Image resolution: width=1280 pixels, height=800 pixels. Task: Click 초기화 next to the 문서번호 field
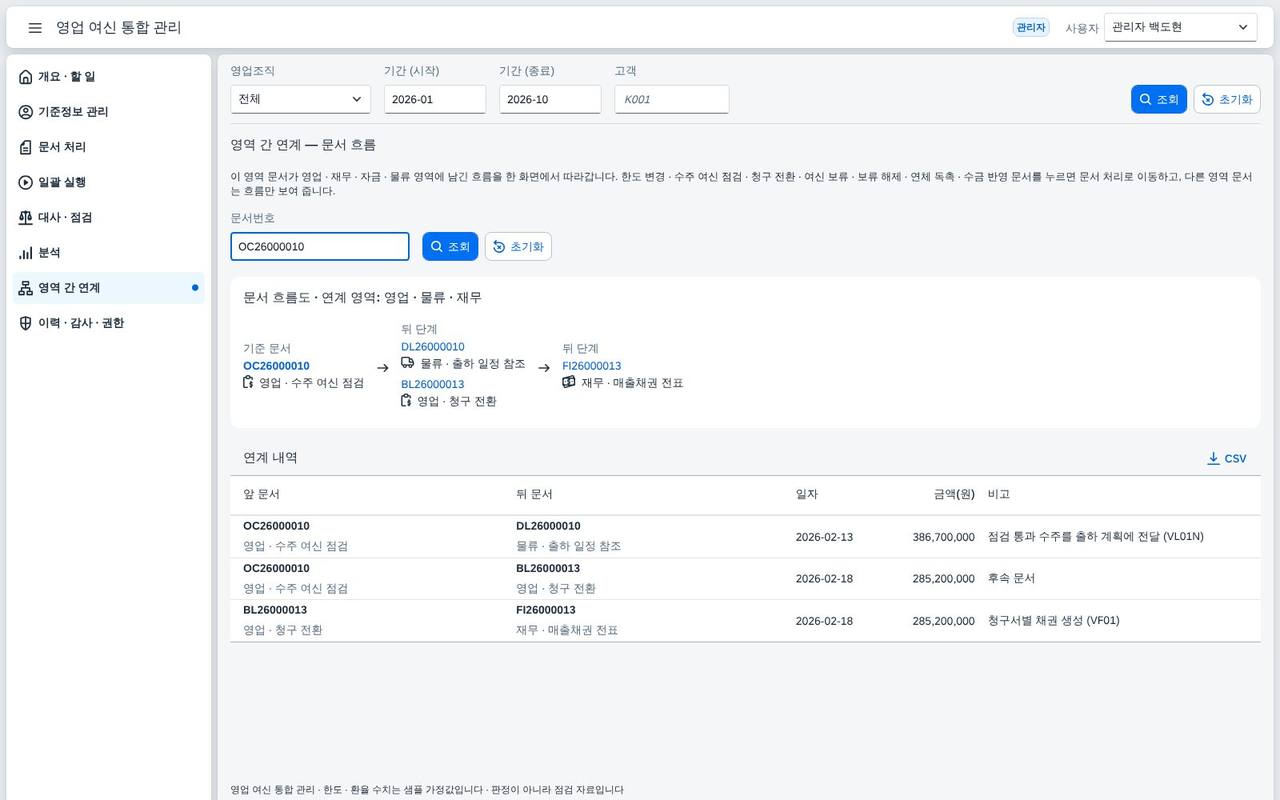[x=518, y=246]
